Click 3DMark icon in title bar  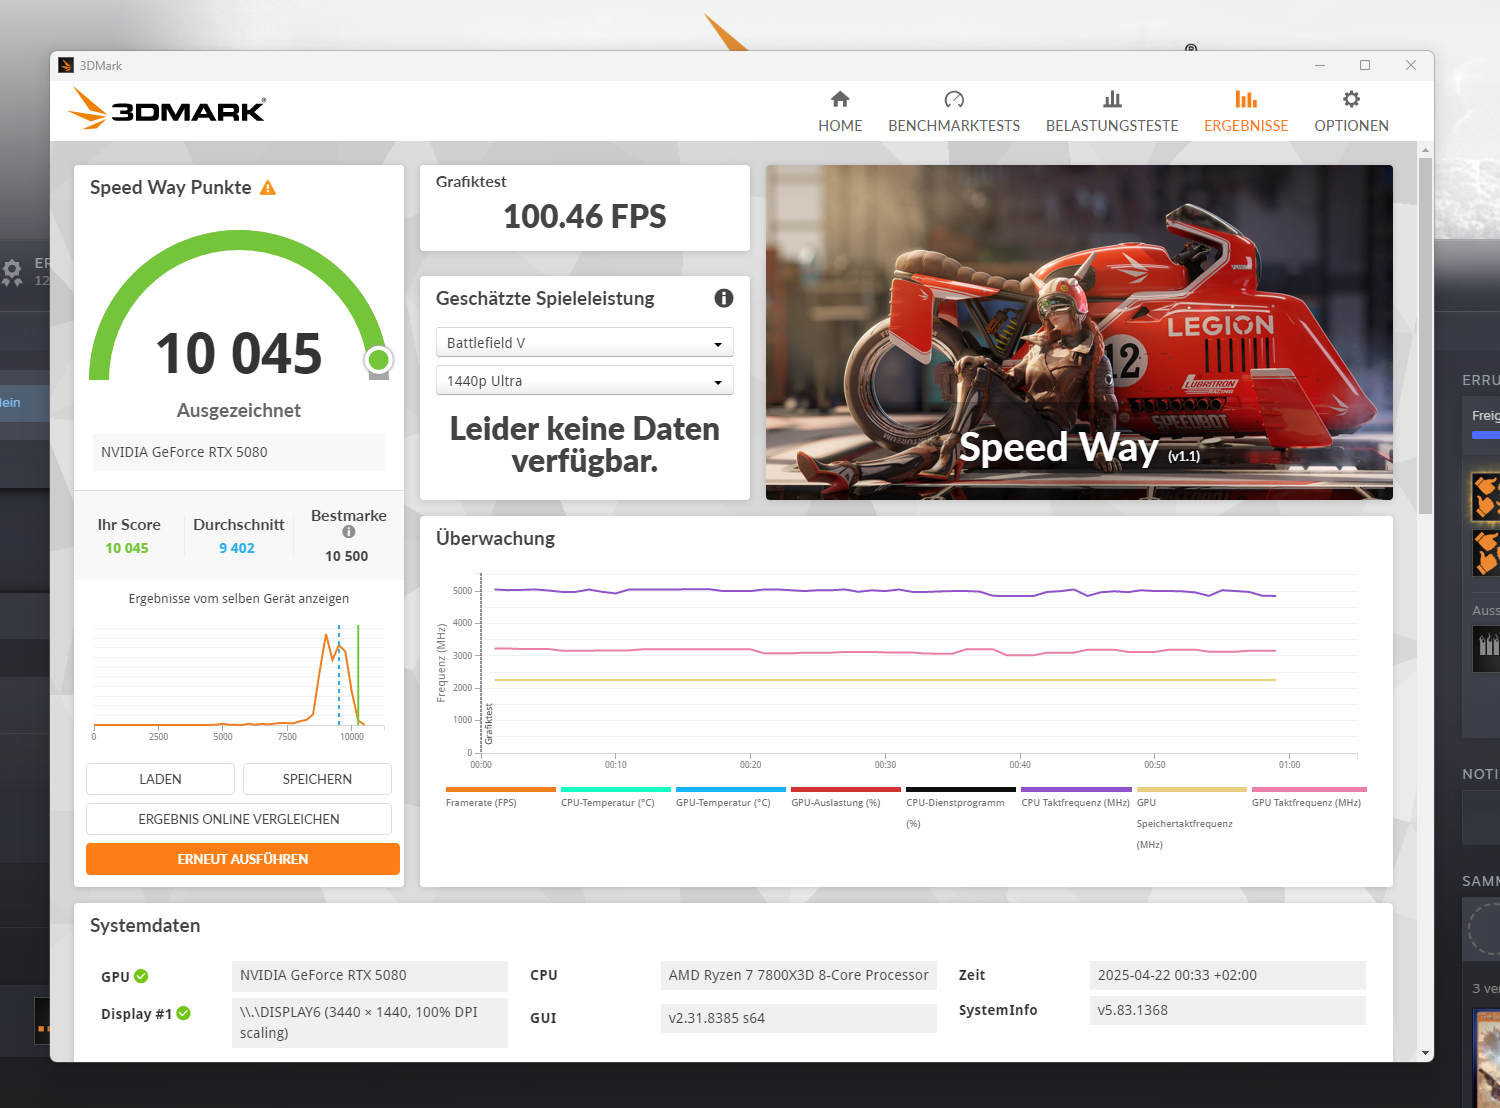(x=66, y=65)
